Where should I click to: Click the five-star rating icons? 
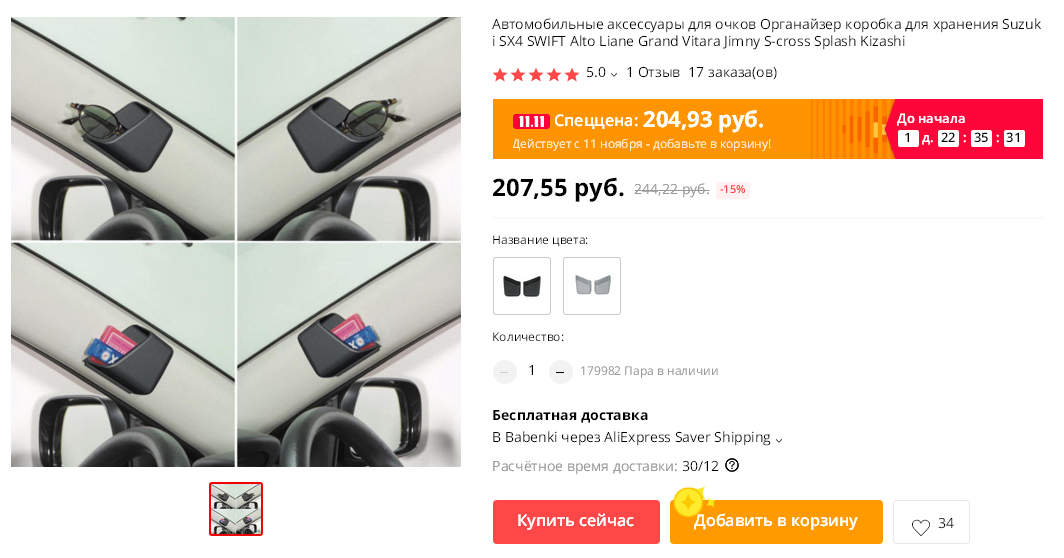535,74
